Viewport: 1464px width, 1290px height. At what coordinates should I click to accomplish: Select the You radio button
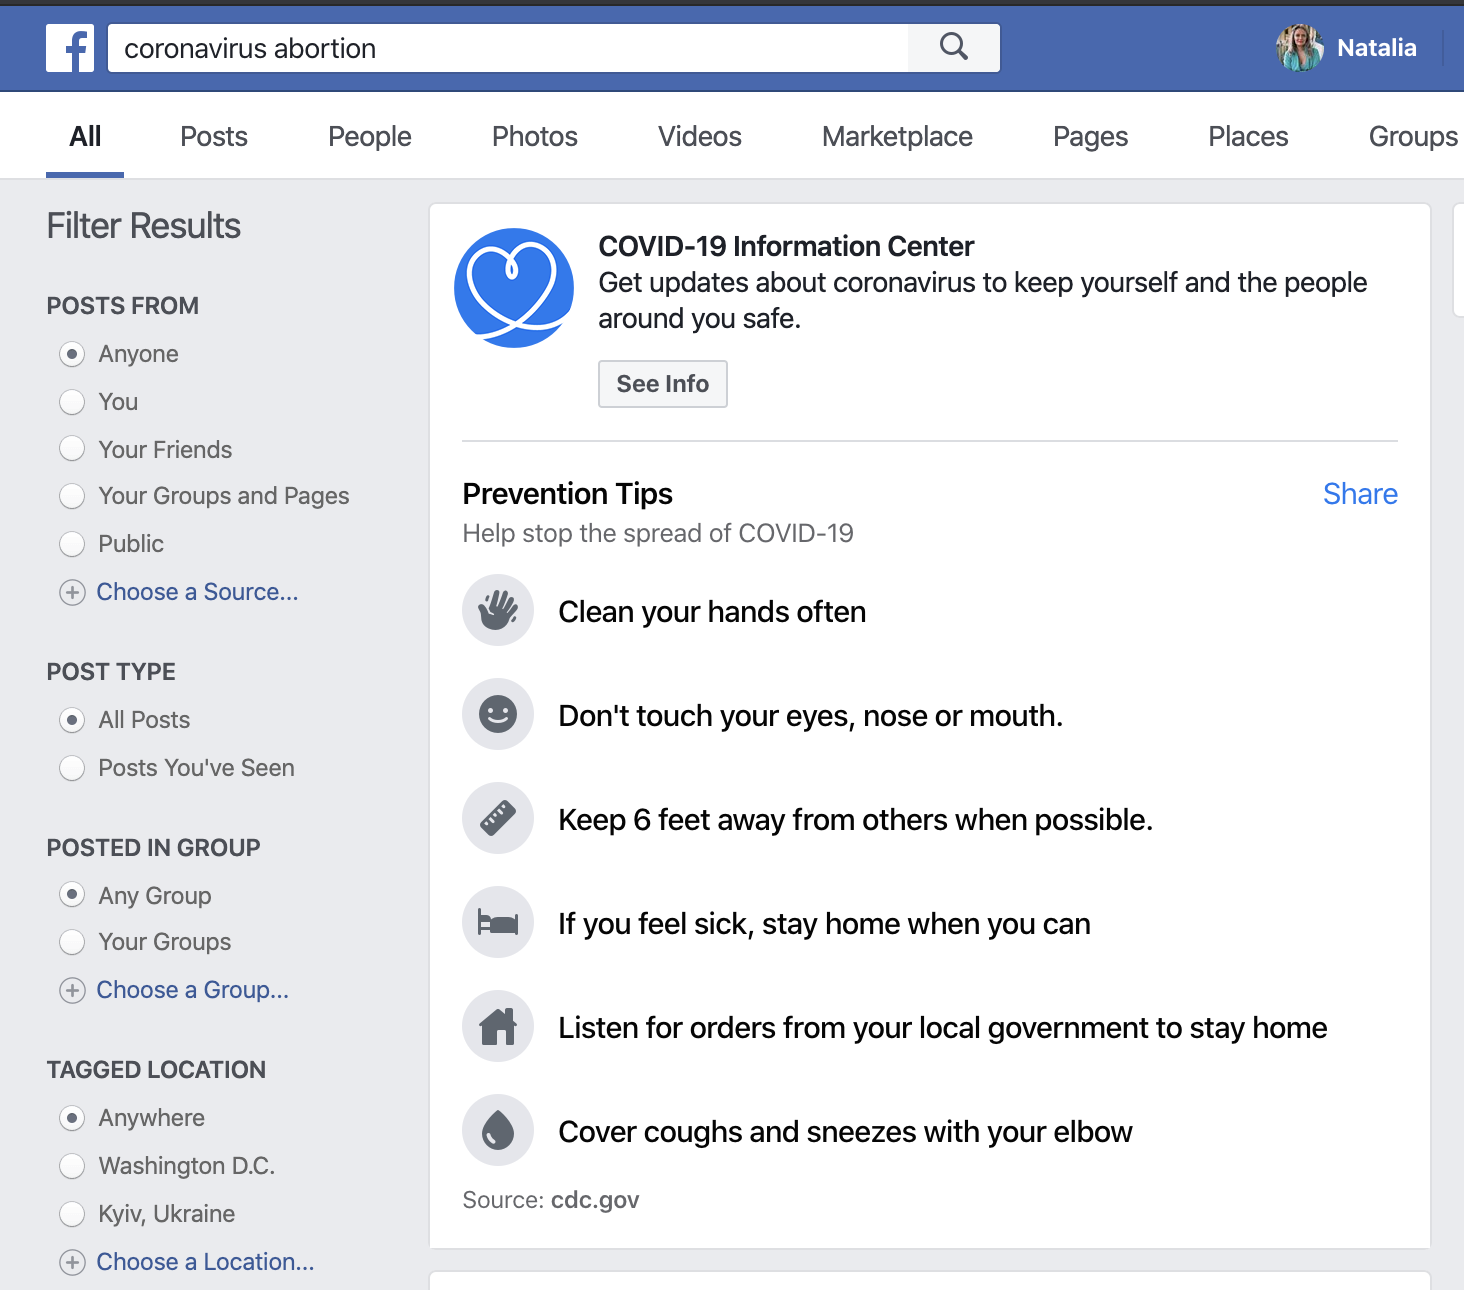(72, 402)
